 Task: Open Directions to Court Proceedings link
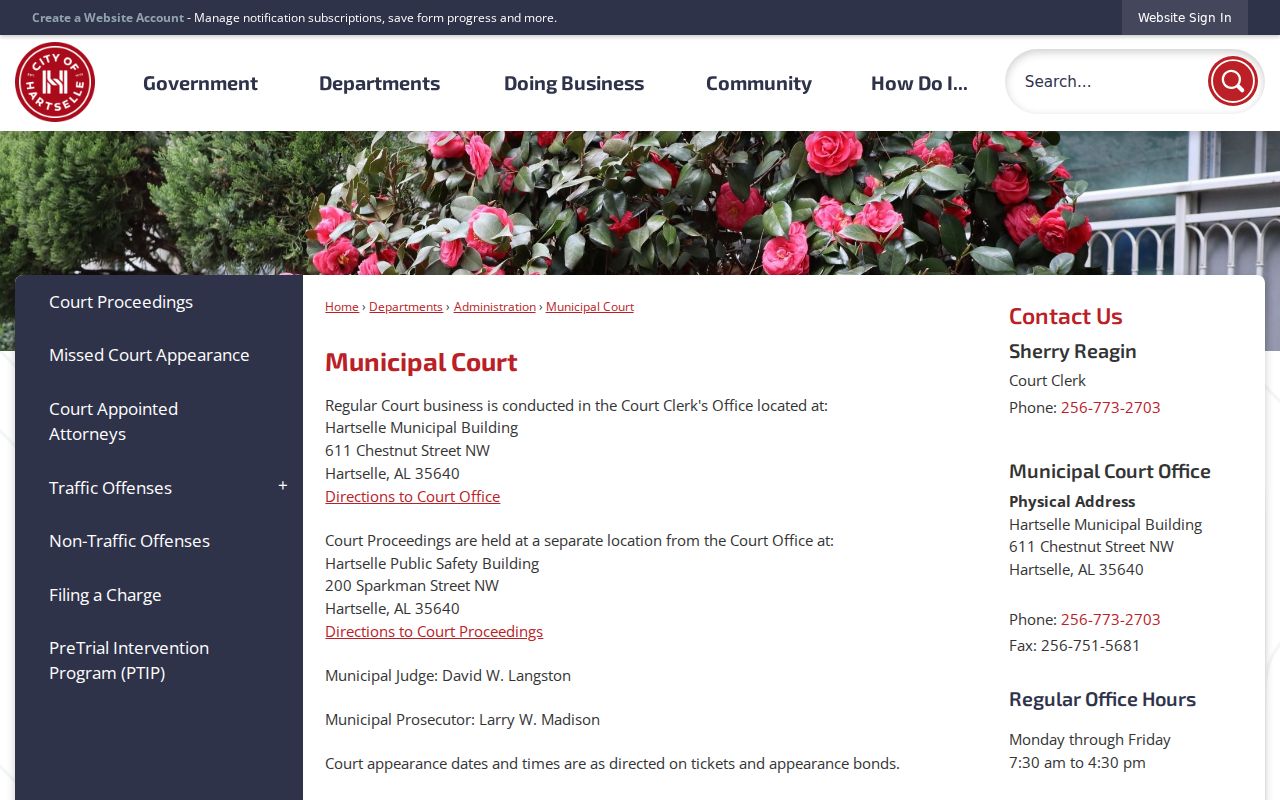point(434,631)
